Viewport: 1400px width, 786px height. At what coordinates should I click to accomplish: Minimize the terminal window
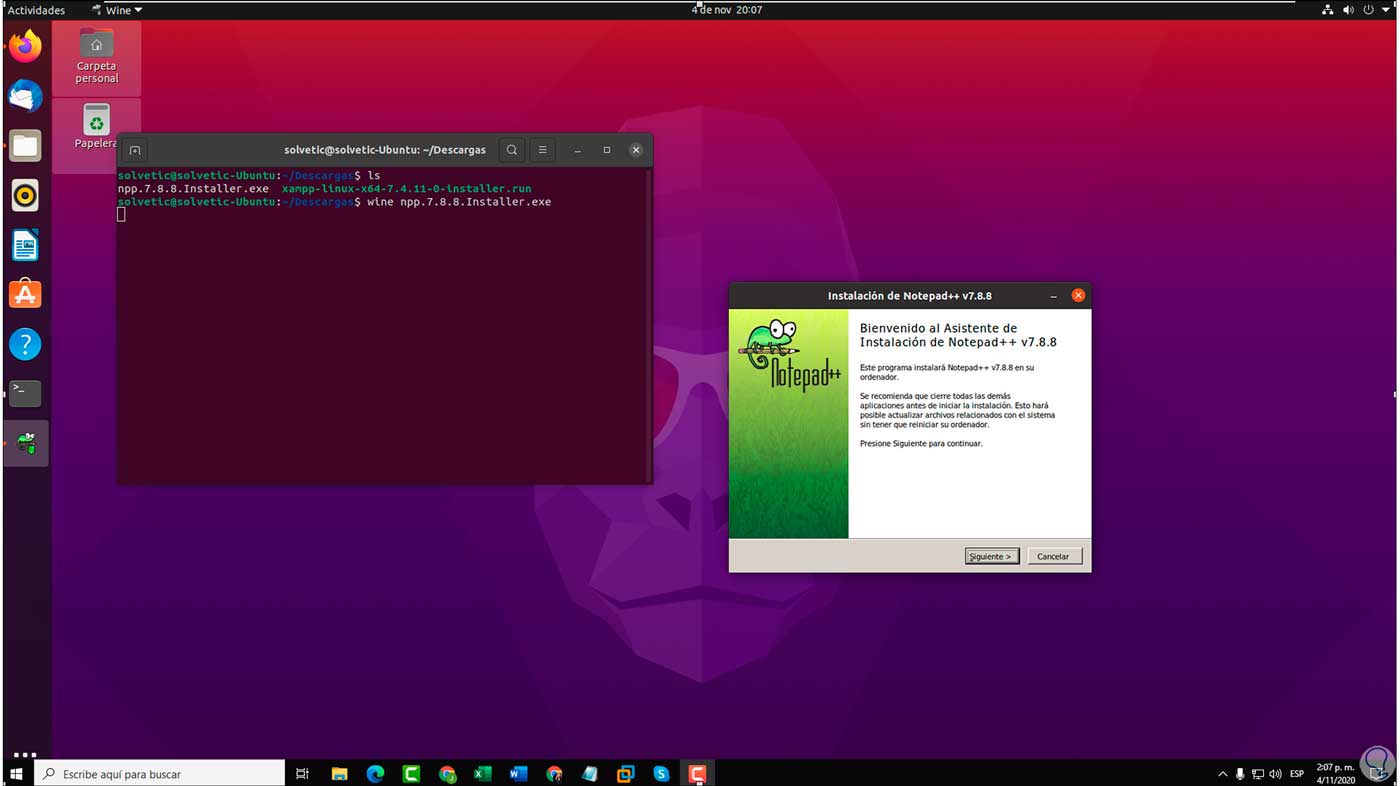pyautogui.click(x=577, y=150)
